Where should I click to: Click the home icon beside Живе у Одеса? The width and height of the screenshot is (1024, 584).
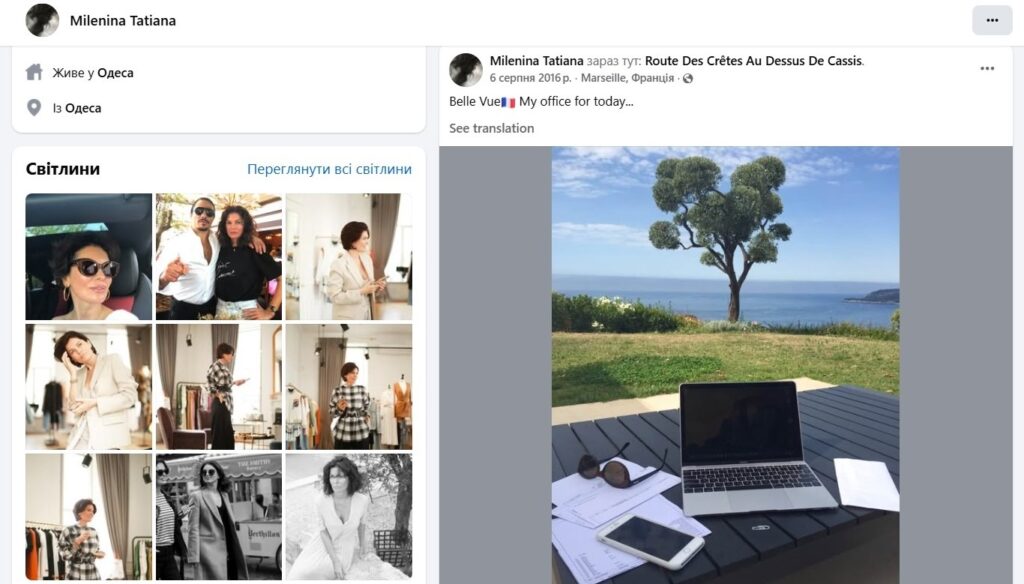(34, 72)
